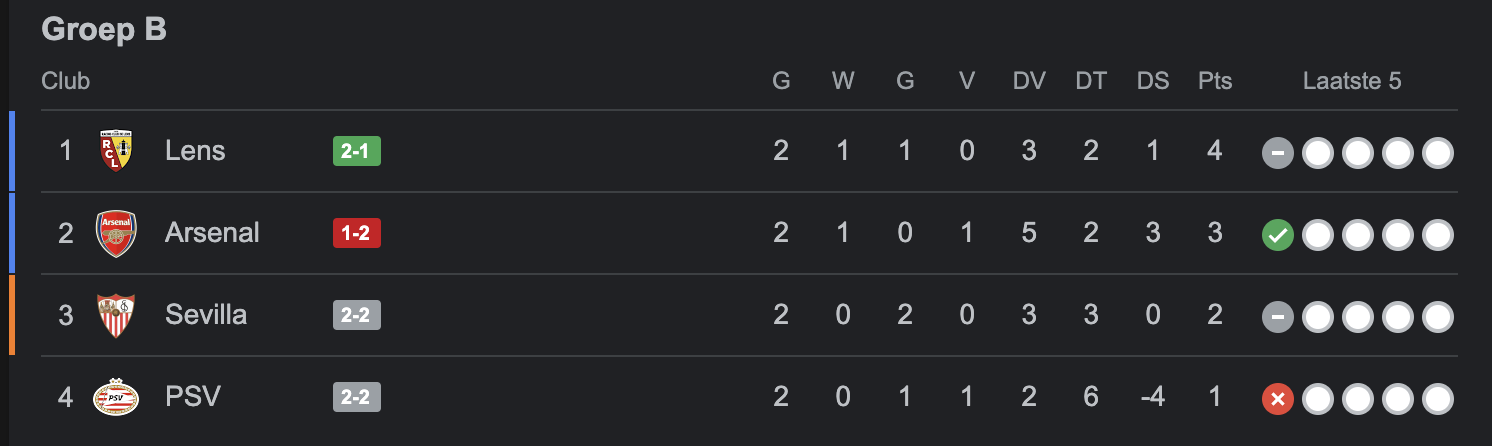Click the Pts column header

[1215, 81]
